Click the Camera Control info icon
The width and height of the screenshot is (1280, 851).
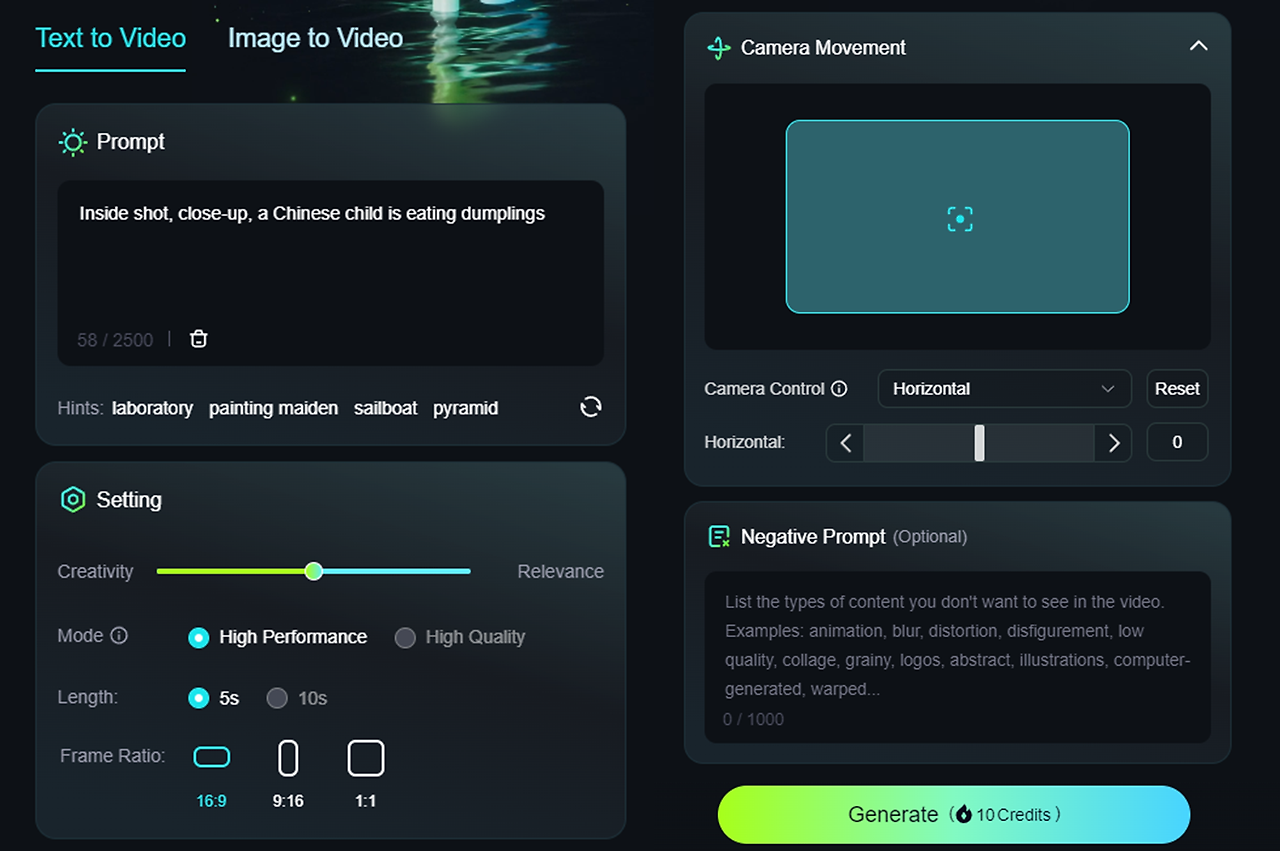pyautogui.click(x=839, y=388)
